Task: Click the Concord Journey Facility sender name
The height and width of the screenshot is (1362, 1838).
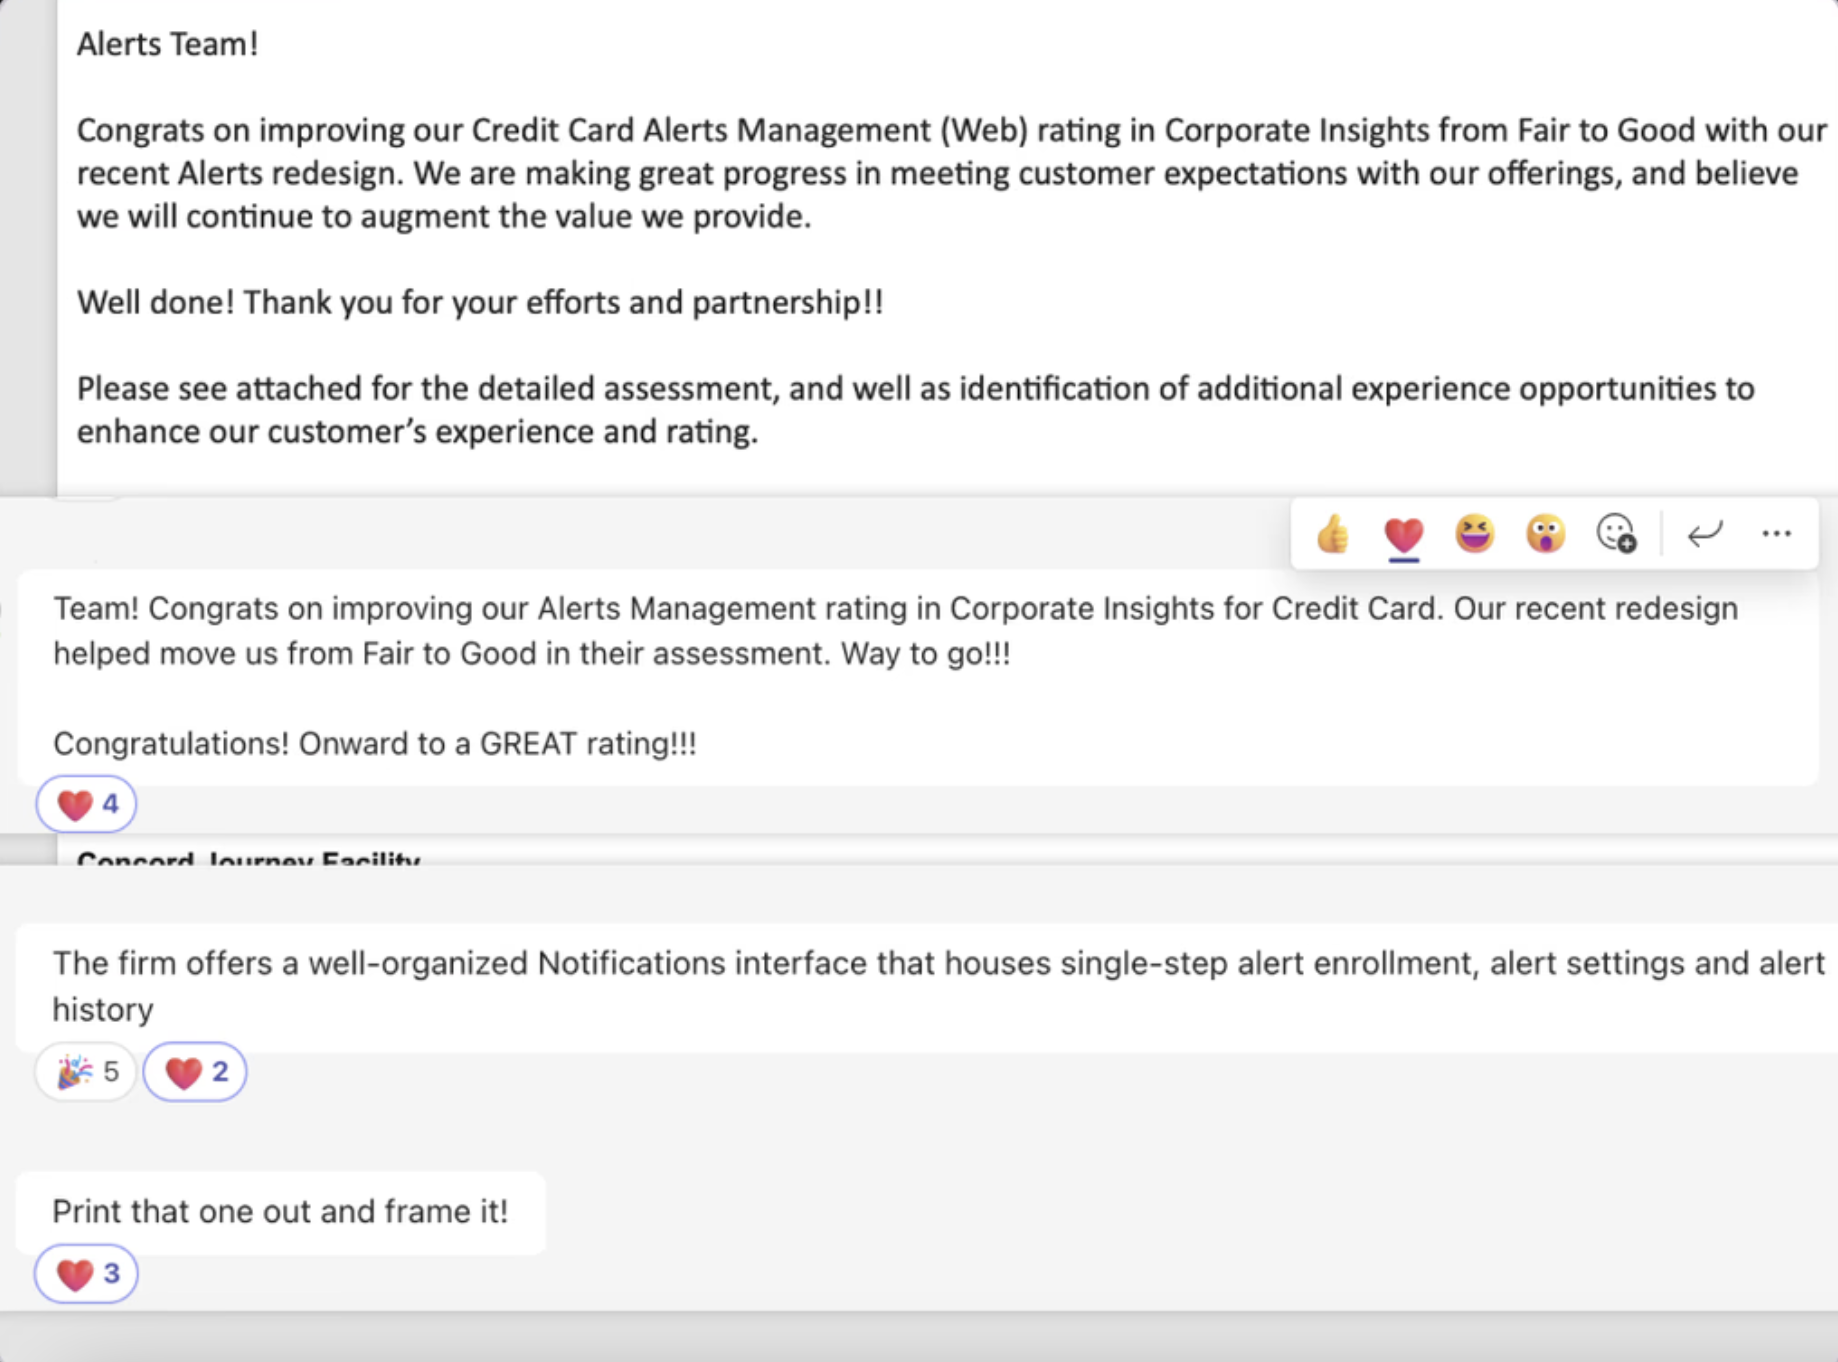Action: click(248, 858)
